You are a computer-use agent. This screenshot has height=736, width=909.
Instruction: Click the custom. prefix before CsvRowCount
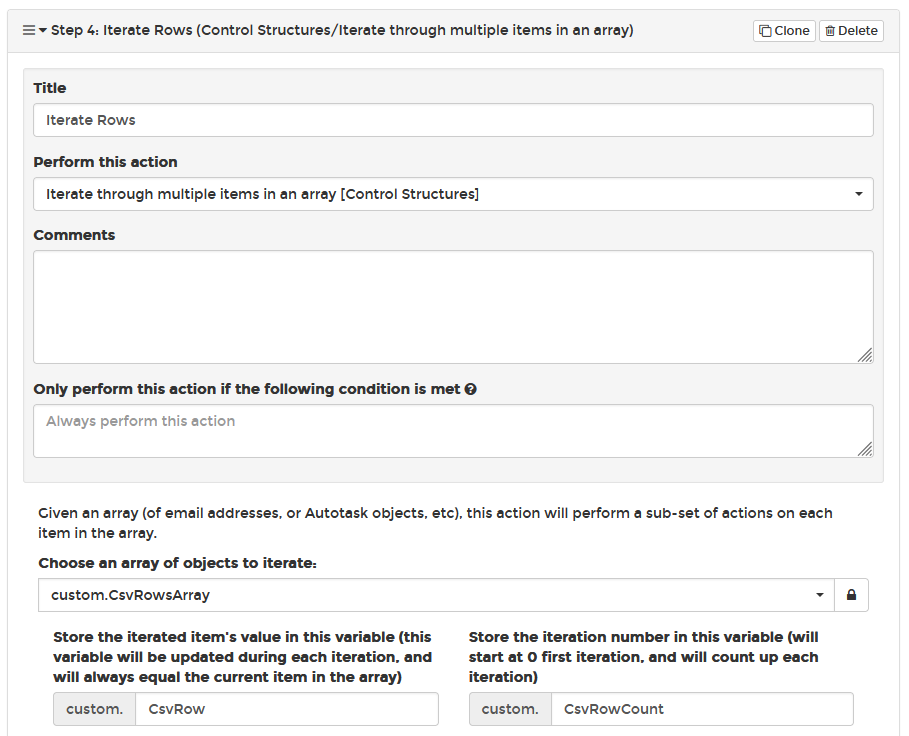[x=510, y=709]
